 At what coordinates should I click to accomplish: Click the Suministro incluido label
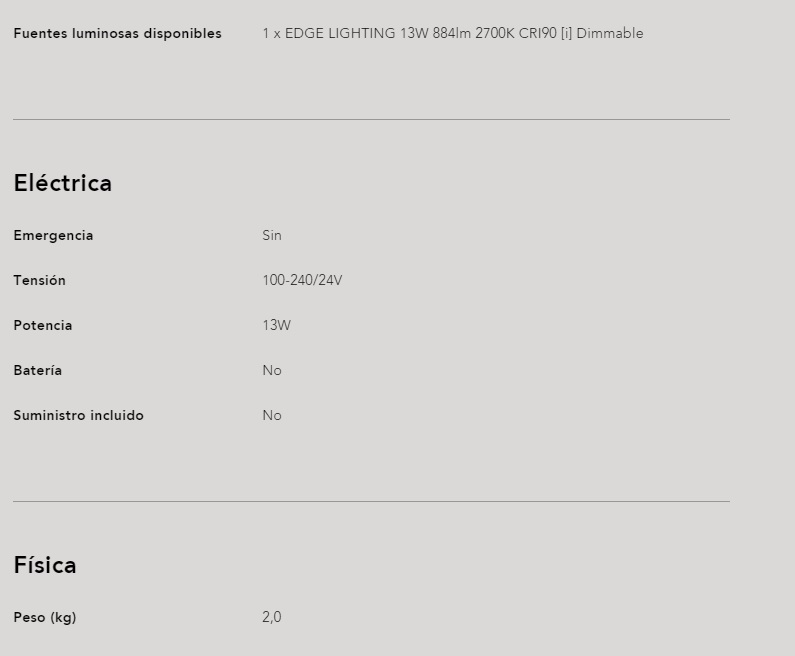(79, 416)
